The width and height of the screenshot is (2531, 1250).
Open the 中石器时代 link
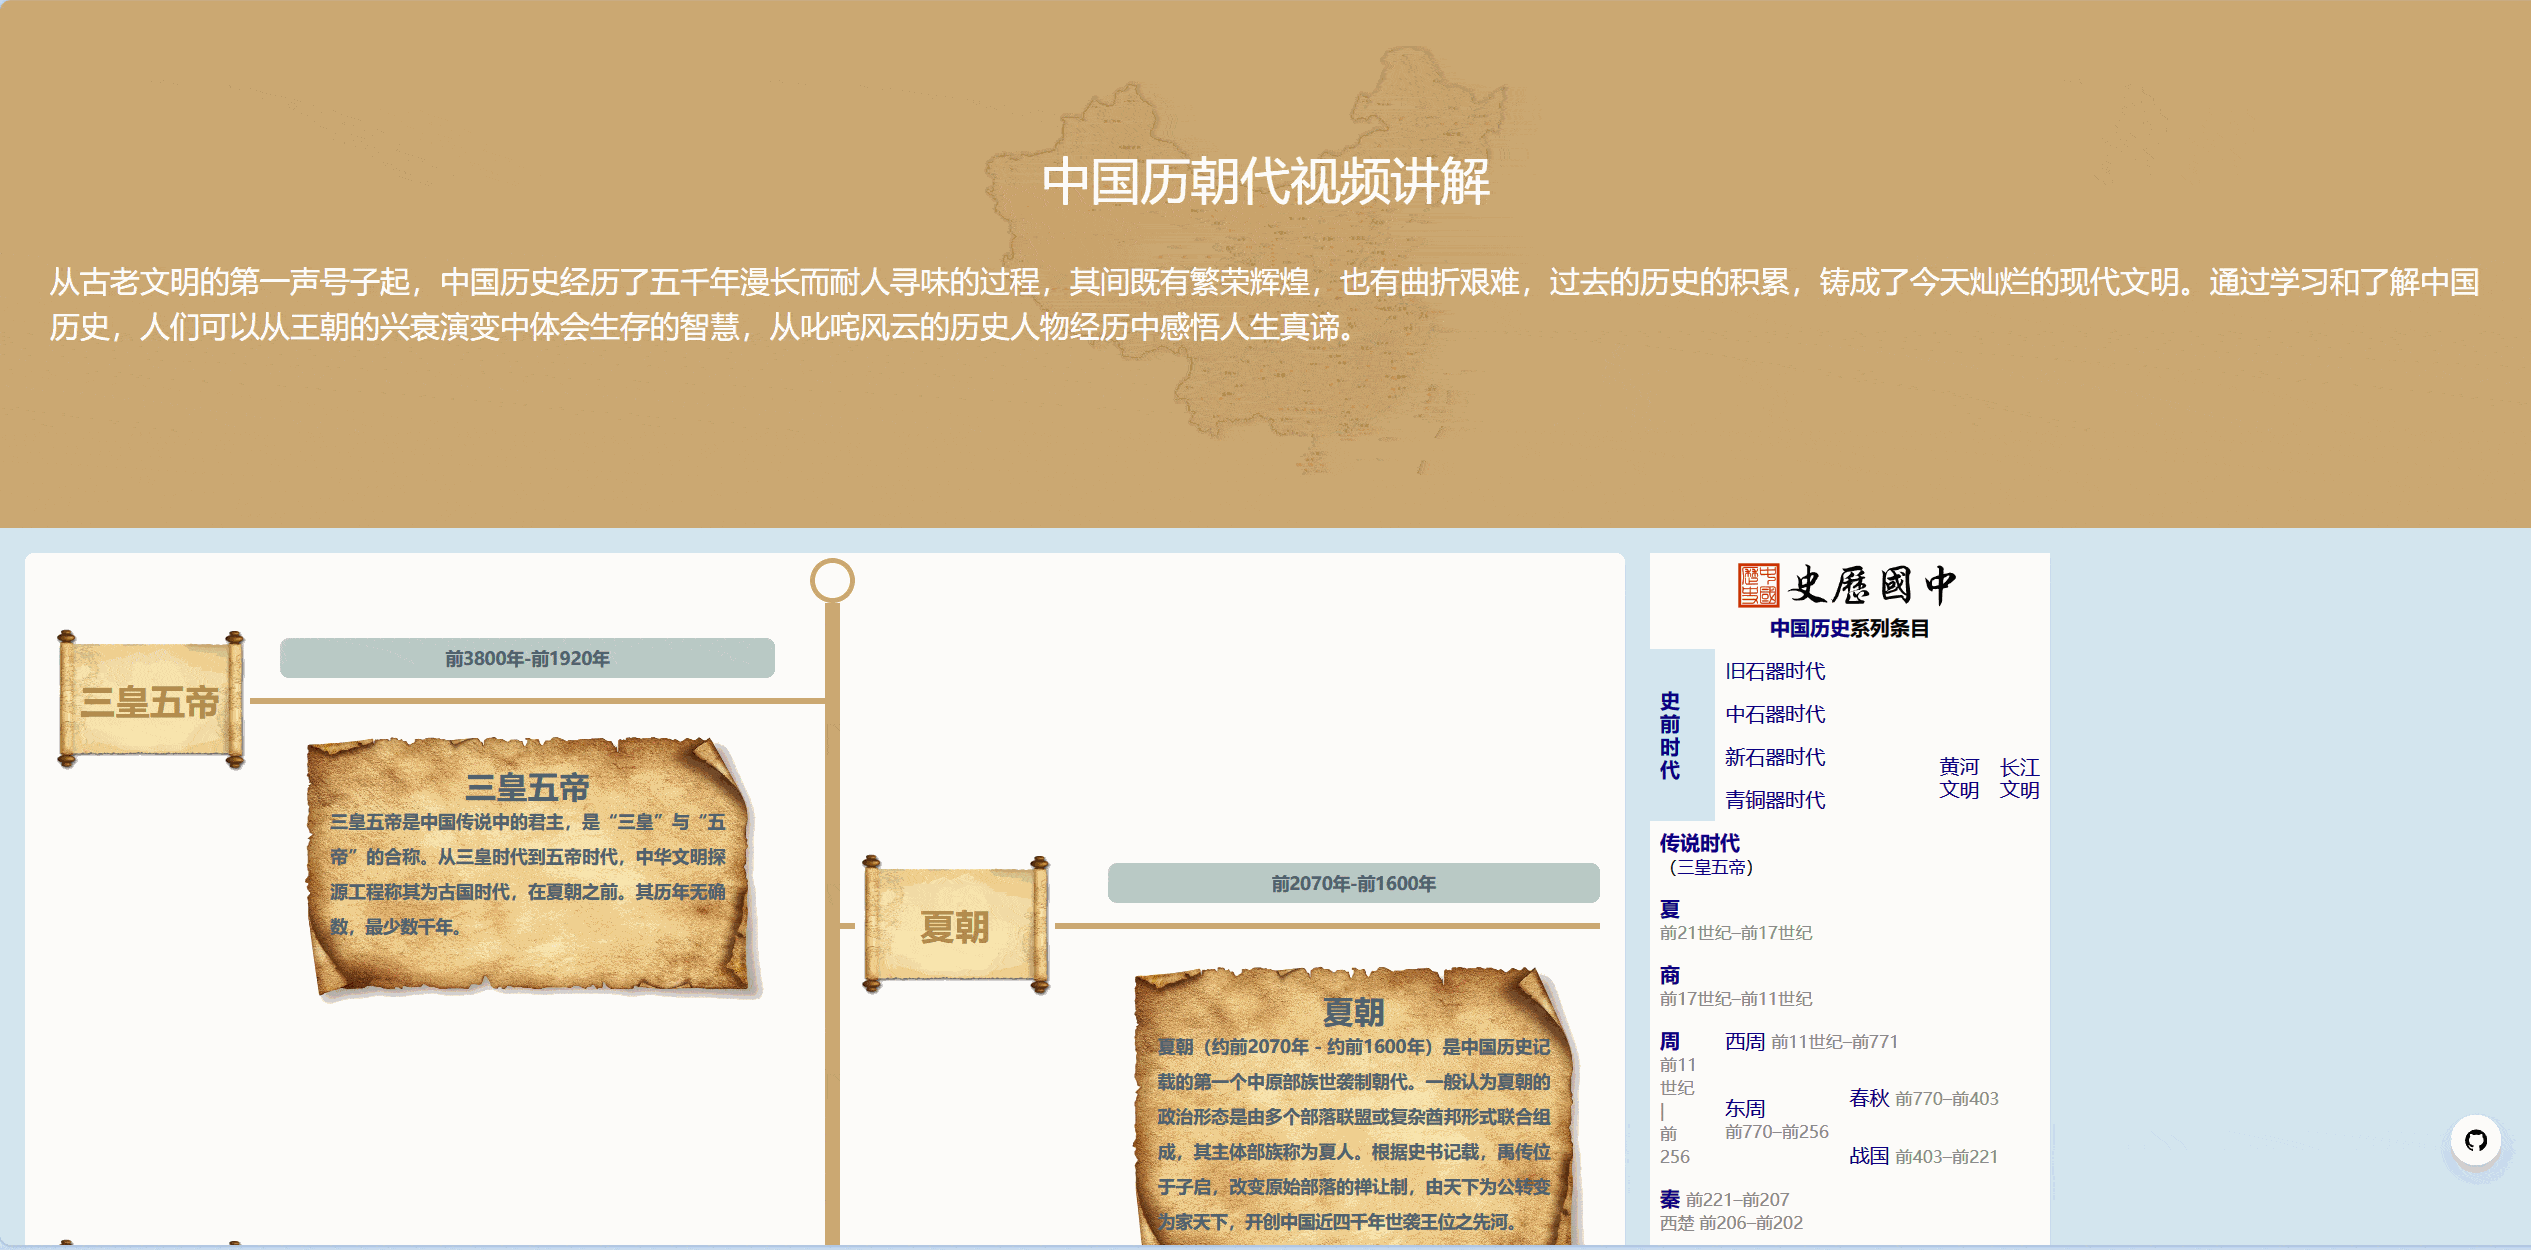(1775, 714)
